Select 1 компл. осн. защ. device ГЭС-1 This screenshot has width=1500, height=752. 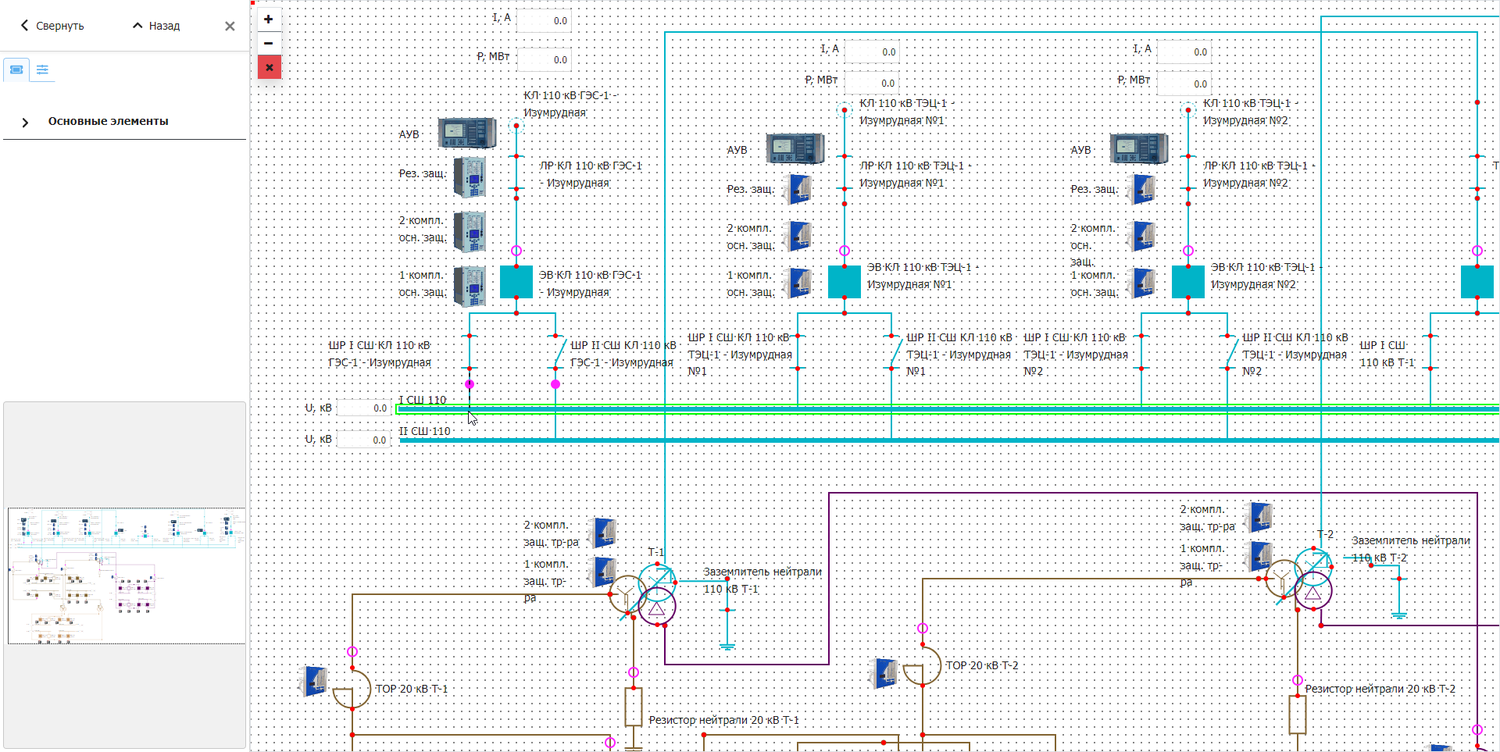coord(470,285)
